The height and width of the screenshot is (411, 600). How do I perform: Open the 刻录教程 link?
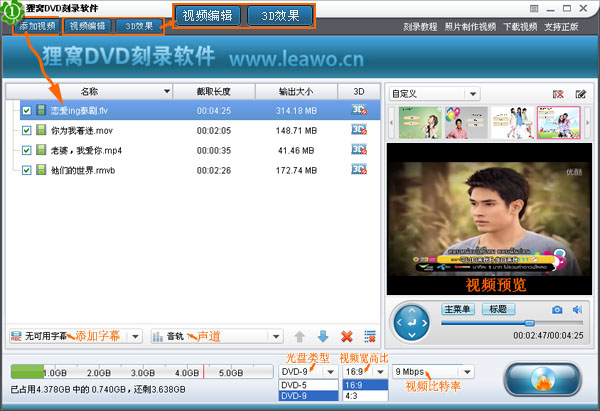(x=420, y=27)
